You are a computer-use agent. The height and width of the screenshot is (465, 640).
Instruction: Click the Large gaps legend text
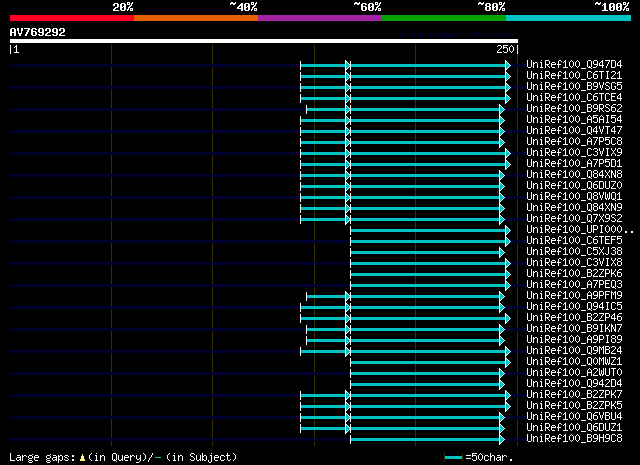click(x=123, y=457)
